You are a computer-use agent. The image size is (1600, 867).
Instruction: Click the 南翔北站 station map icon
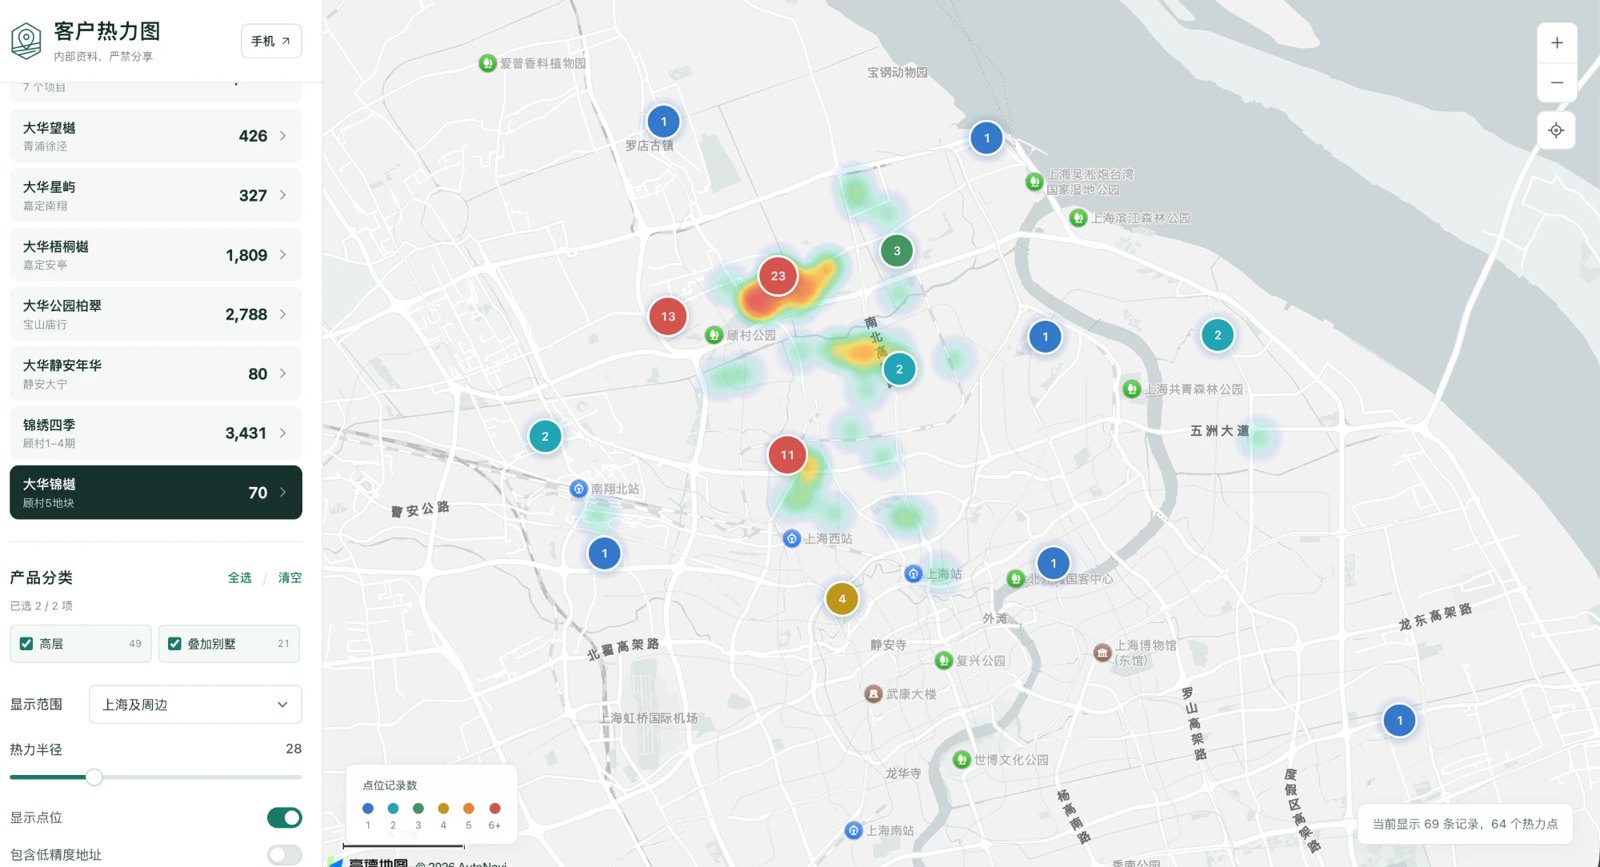coord(578,489)
